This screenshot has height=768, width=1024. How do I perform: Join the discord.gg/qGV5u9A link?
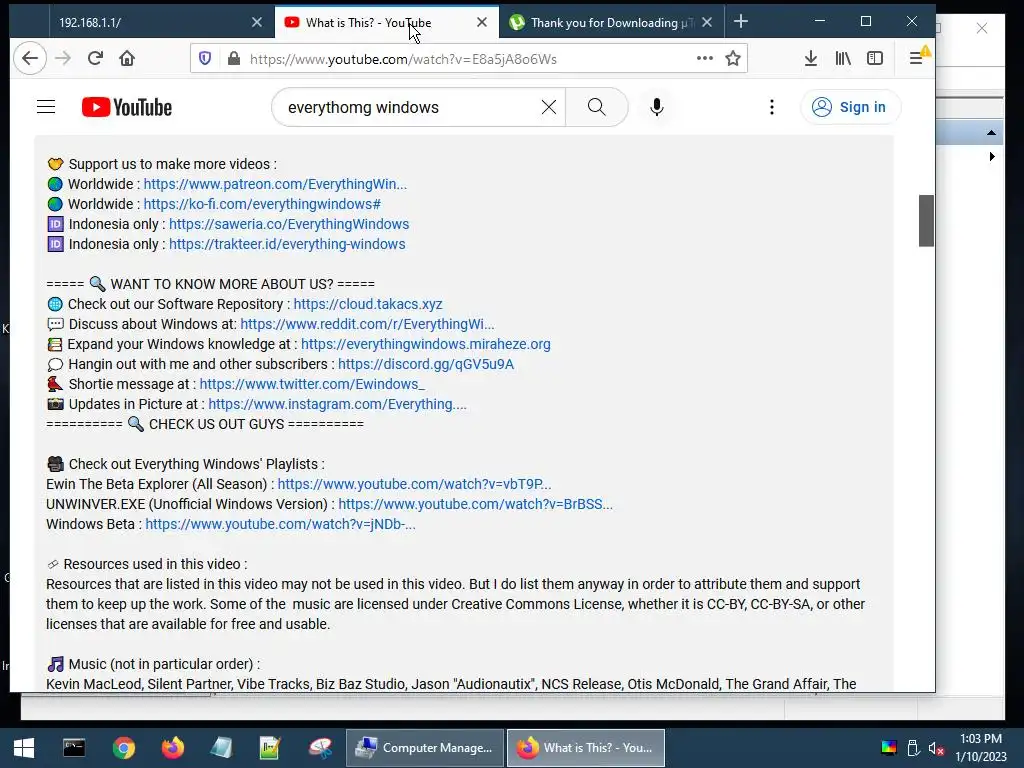[426, 364]
